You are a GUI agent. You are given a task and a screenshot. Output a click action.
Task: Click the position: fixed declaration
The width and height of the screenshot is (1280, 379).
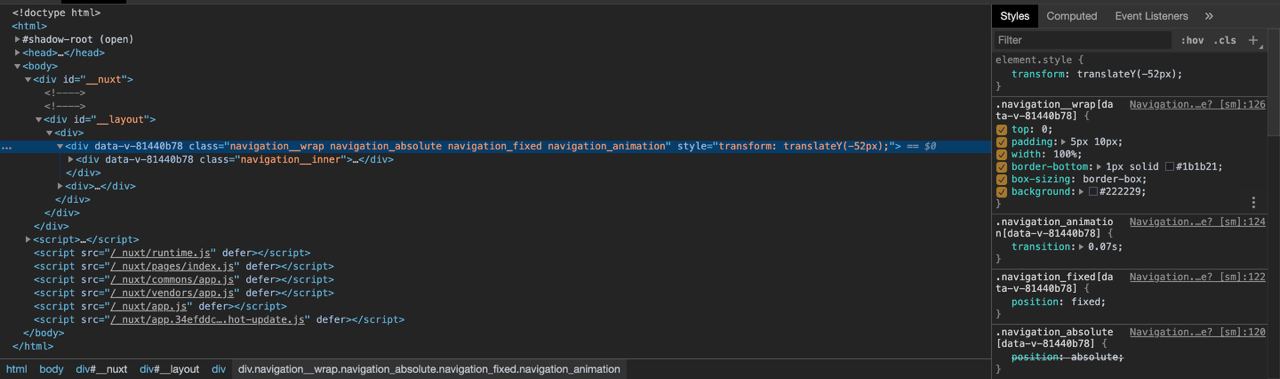[1058, 302]
